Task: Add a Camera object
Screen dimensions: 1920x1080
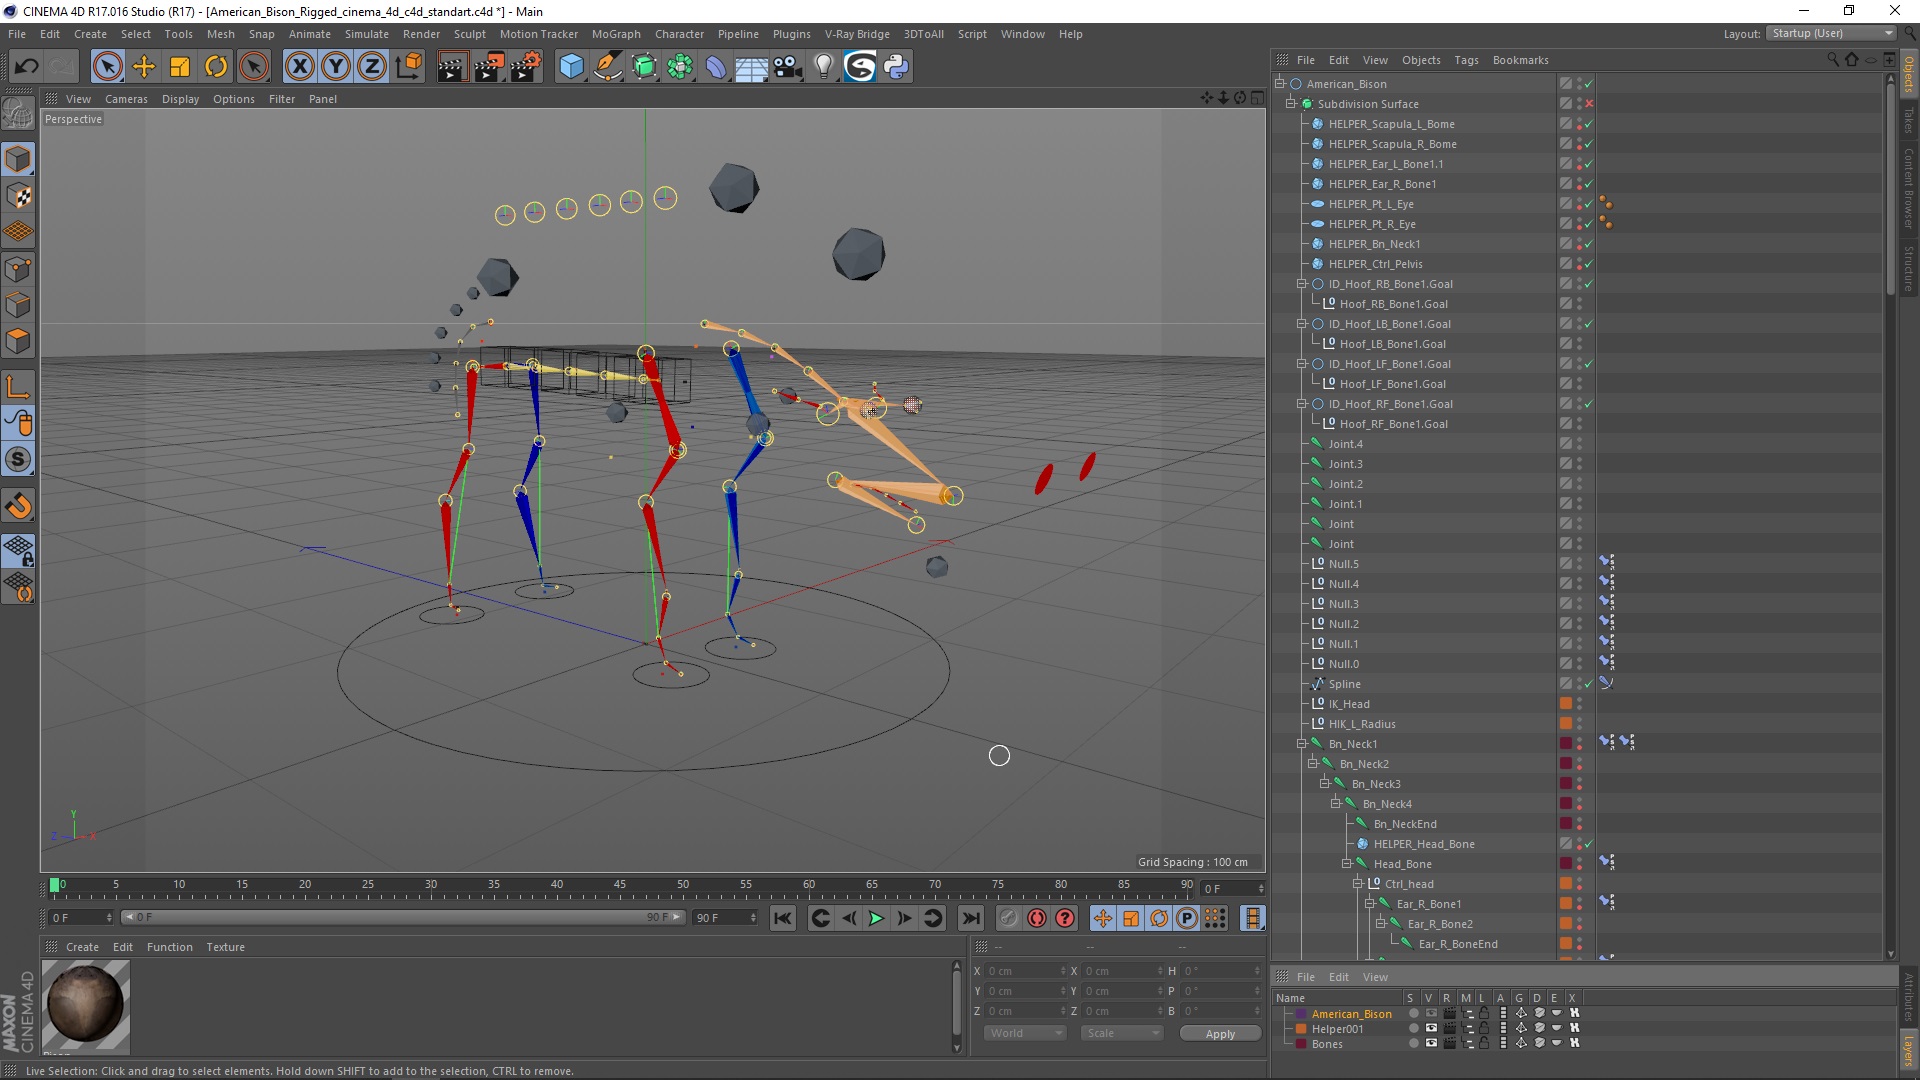Action: 788,67
